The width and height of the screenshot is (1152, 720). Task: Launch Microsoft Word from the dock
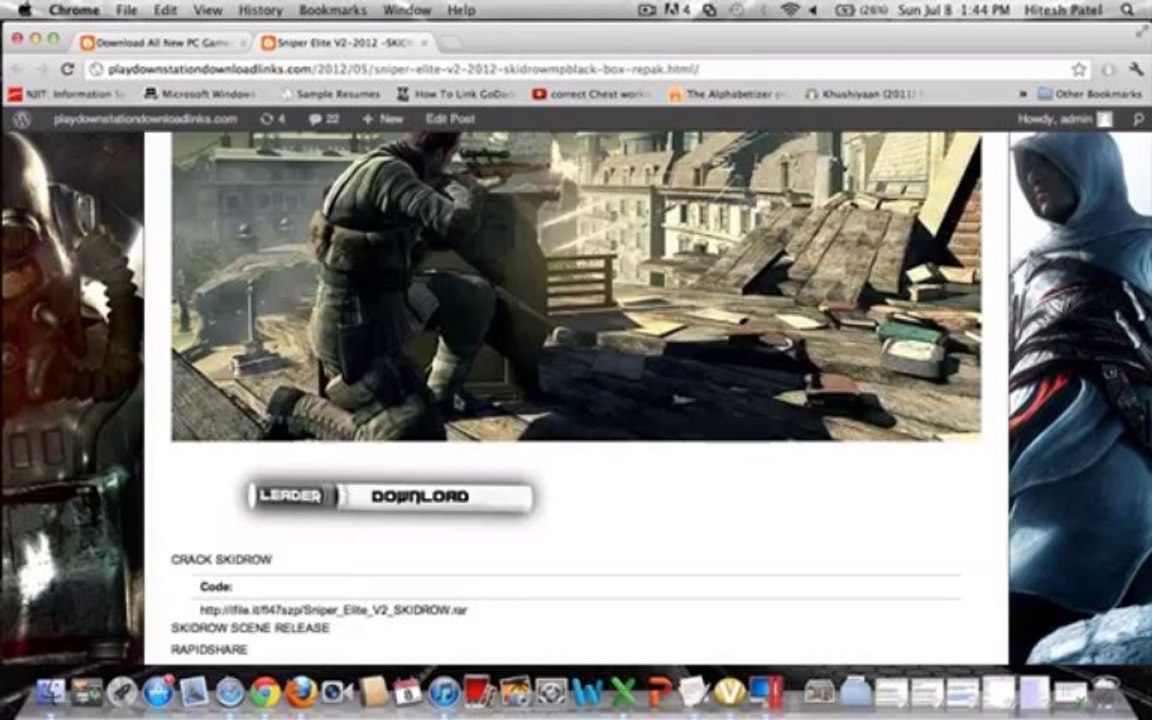tap(587, 693)
